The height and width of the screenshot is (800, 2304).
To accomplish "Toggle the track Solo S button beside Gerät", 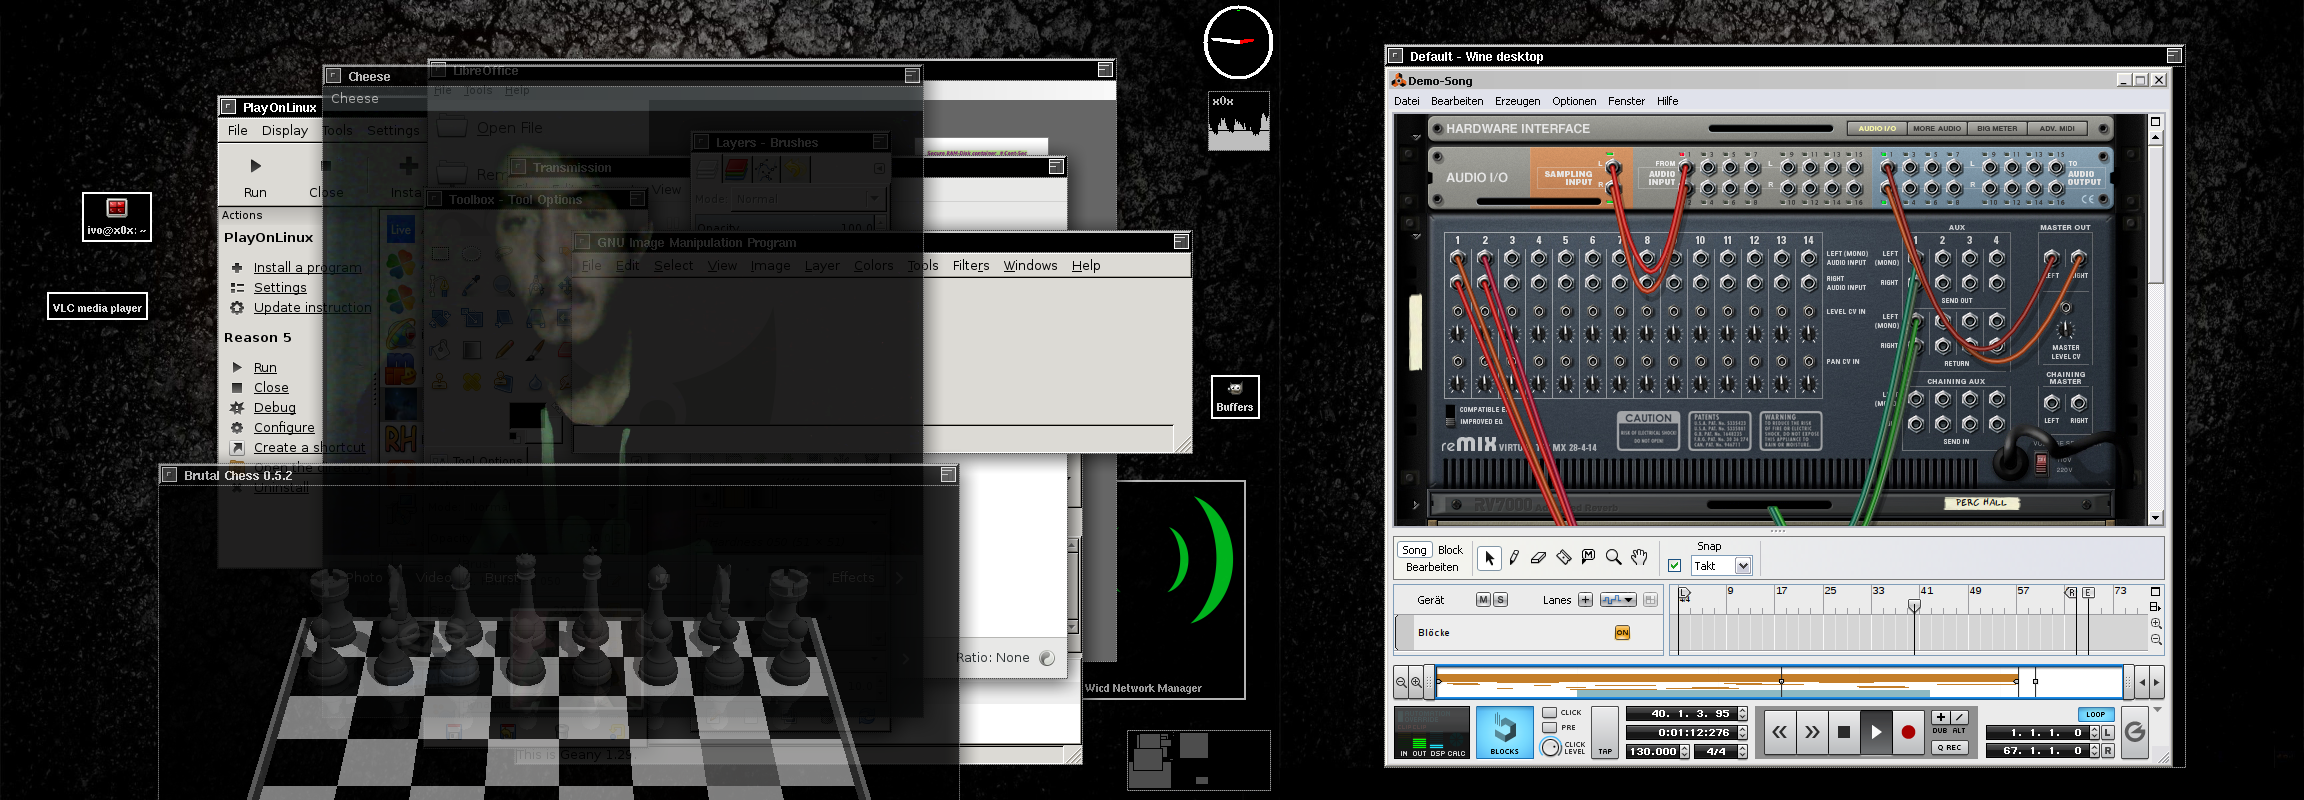I will click(1500, 600).
